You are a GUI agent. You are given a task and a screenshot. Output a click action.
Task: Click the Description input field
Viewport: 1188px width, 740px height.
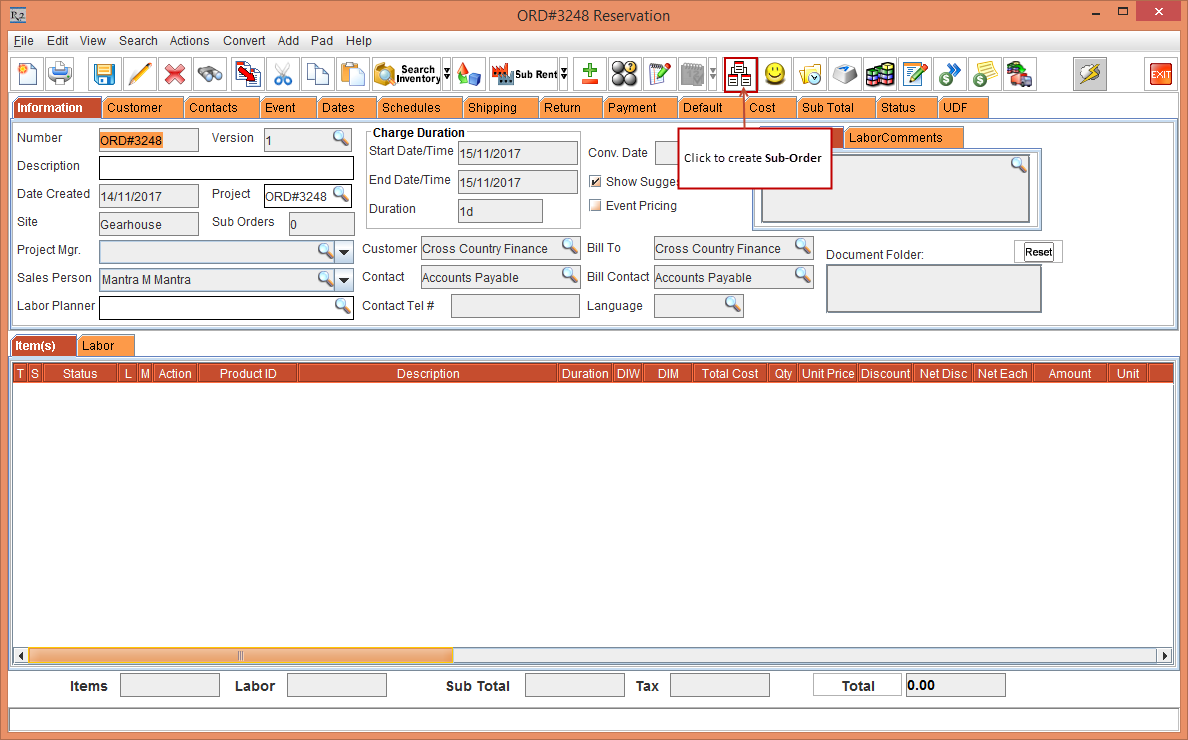226,167
